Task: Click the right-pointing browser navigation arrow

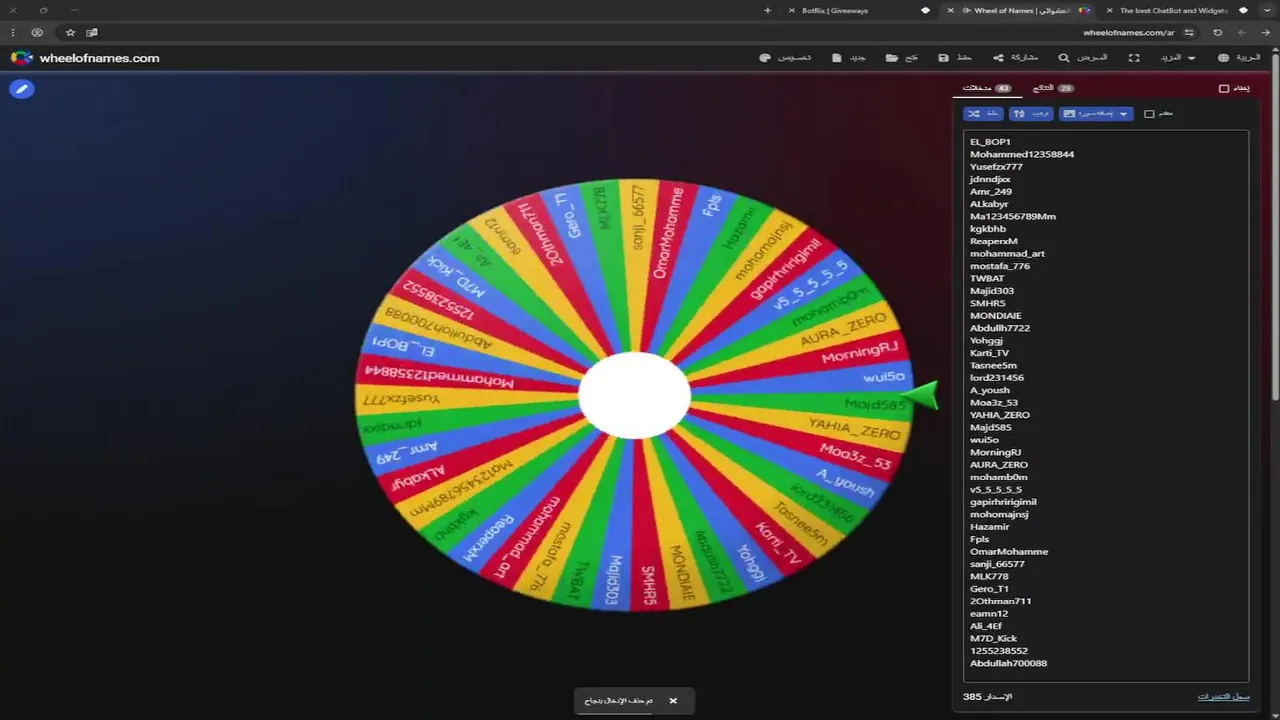Action: (1264, 32)
